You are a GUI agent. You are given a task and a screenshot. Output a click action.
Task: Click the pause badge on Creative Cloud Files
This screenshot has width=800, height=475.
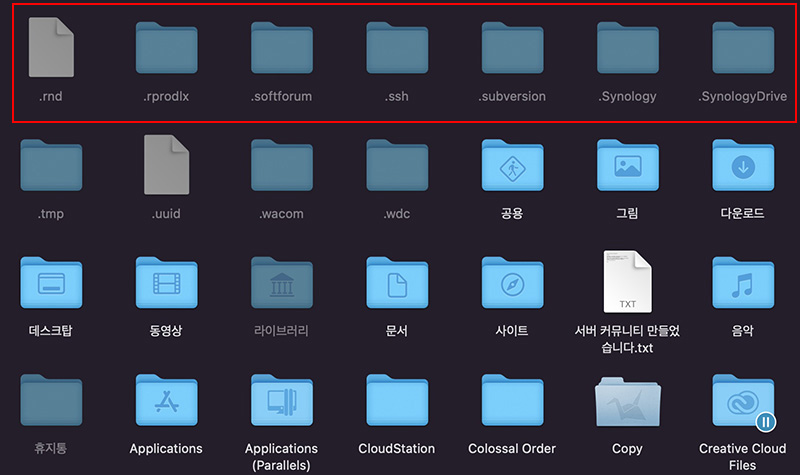765,422
